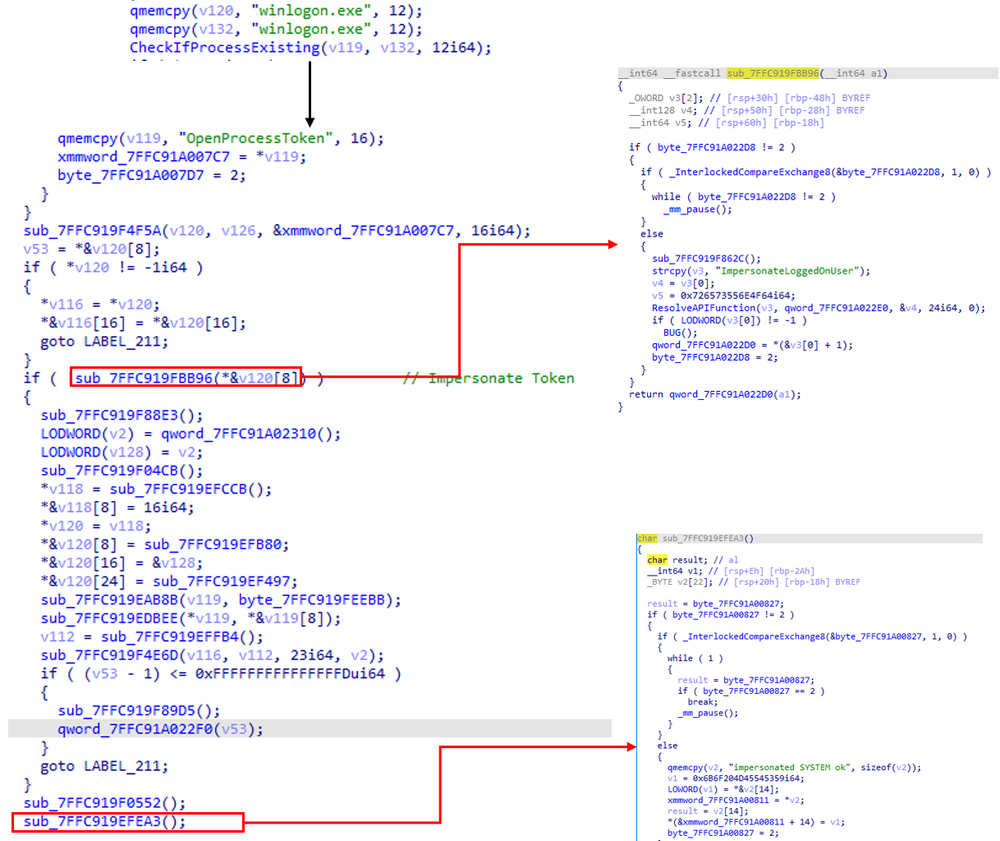The width and height of the screenshot is (1000, 841).
Task: Click the "// Impersonate Token" comment
Action: click(489, 379)
